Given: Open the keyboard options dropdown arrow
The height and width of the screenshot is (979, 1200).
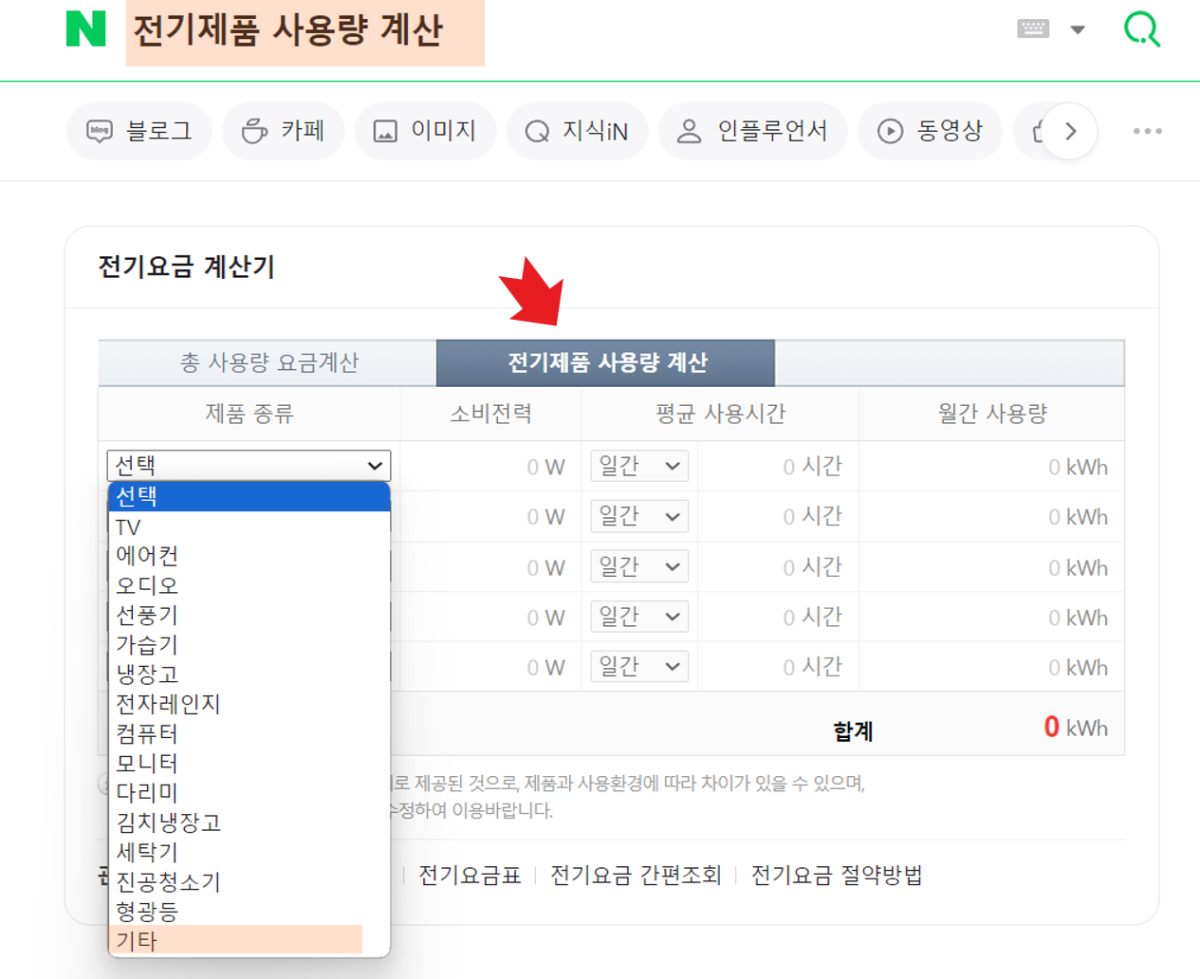Looking at the screenshot, I should click(x=1078, y=30).
